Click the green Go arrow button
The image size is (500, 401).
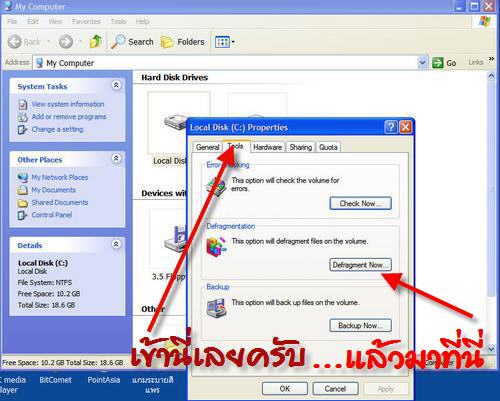click(x=444, y=63)
